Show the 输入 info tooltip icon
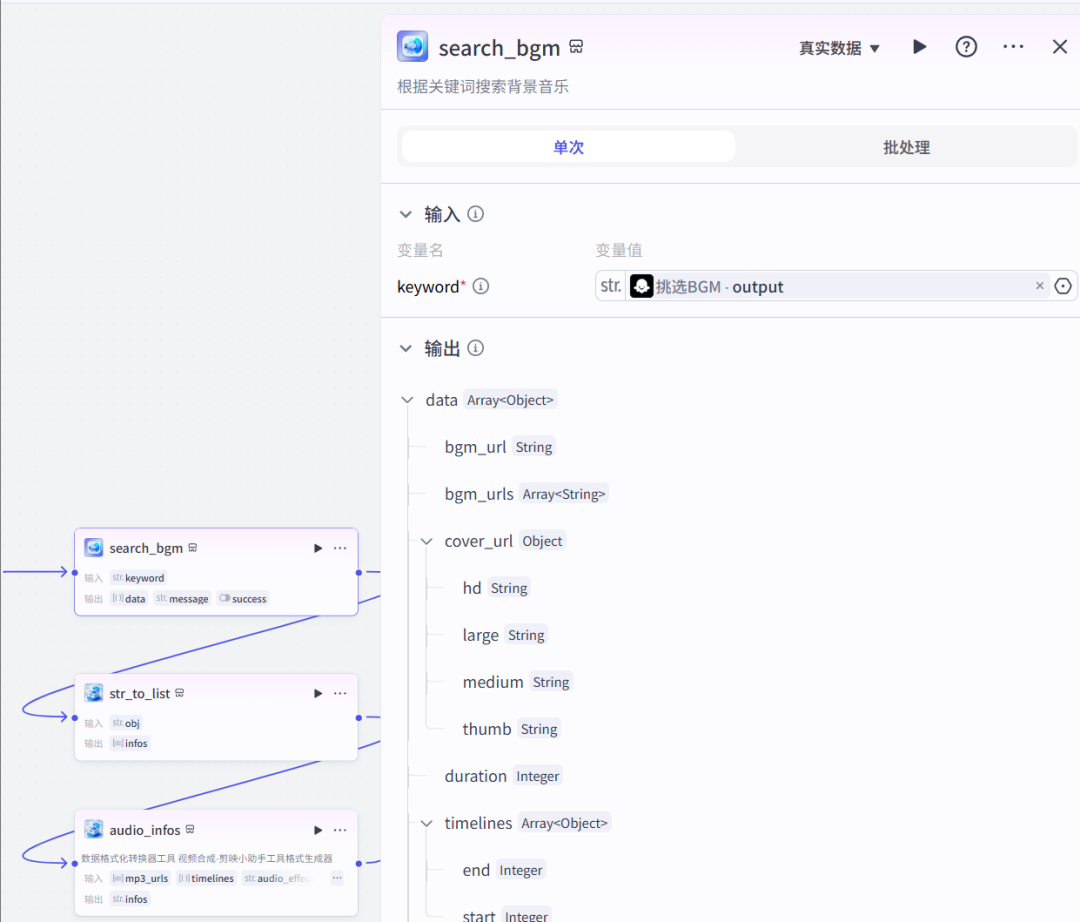 [x=475, y=214]
